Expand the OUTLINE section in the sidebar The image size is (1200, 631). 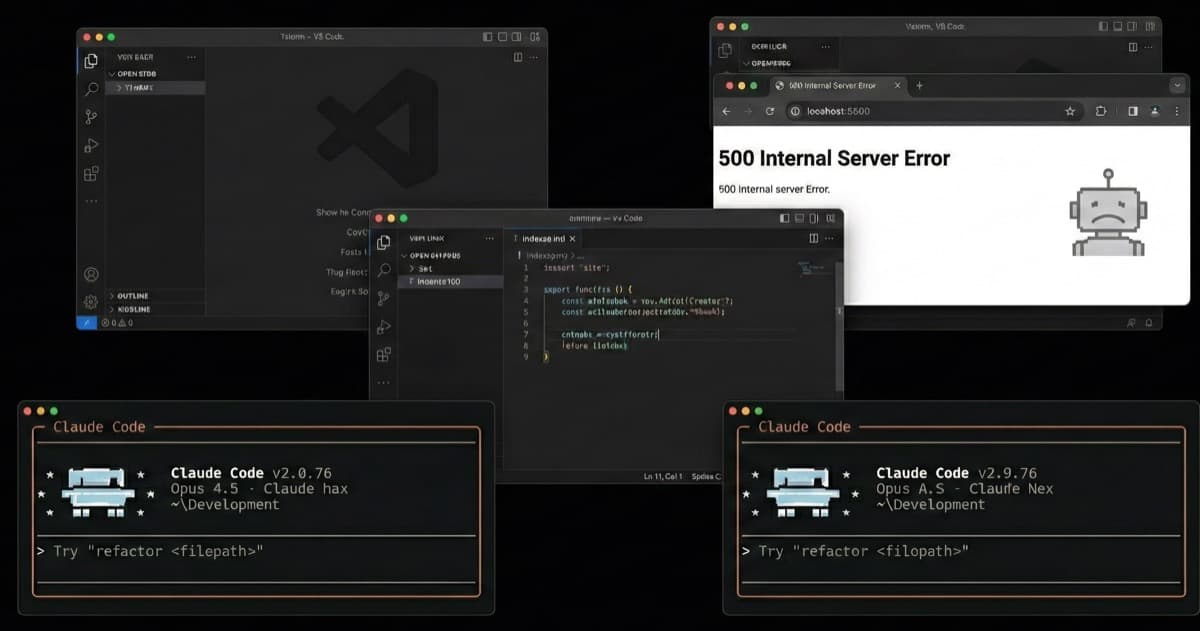click(133, 296)
